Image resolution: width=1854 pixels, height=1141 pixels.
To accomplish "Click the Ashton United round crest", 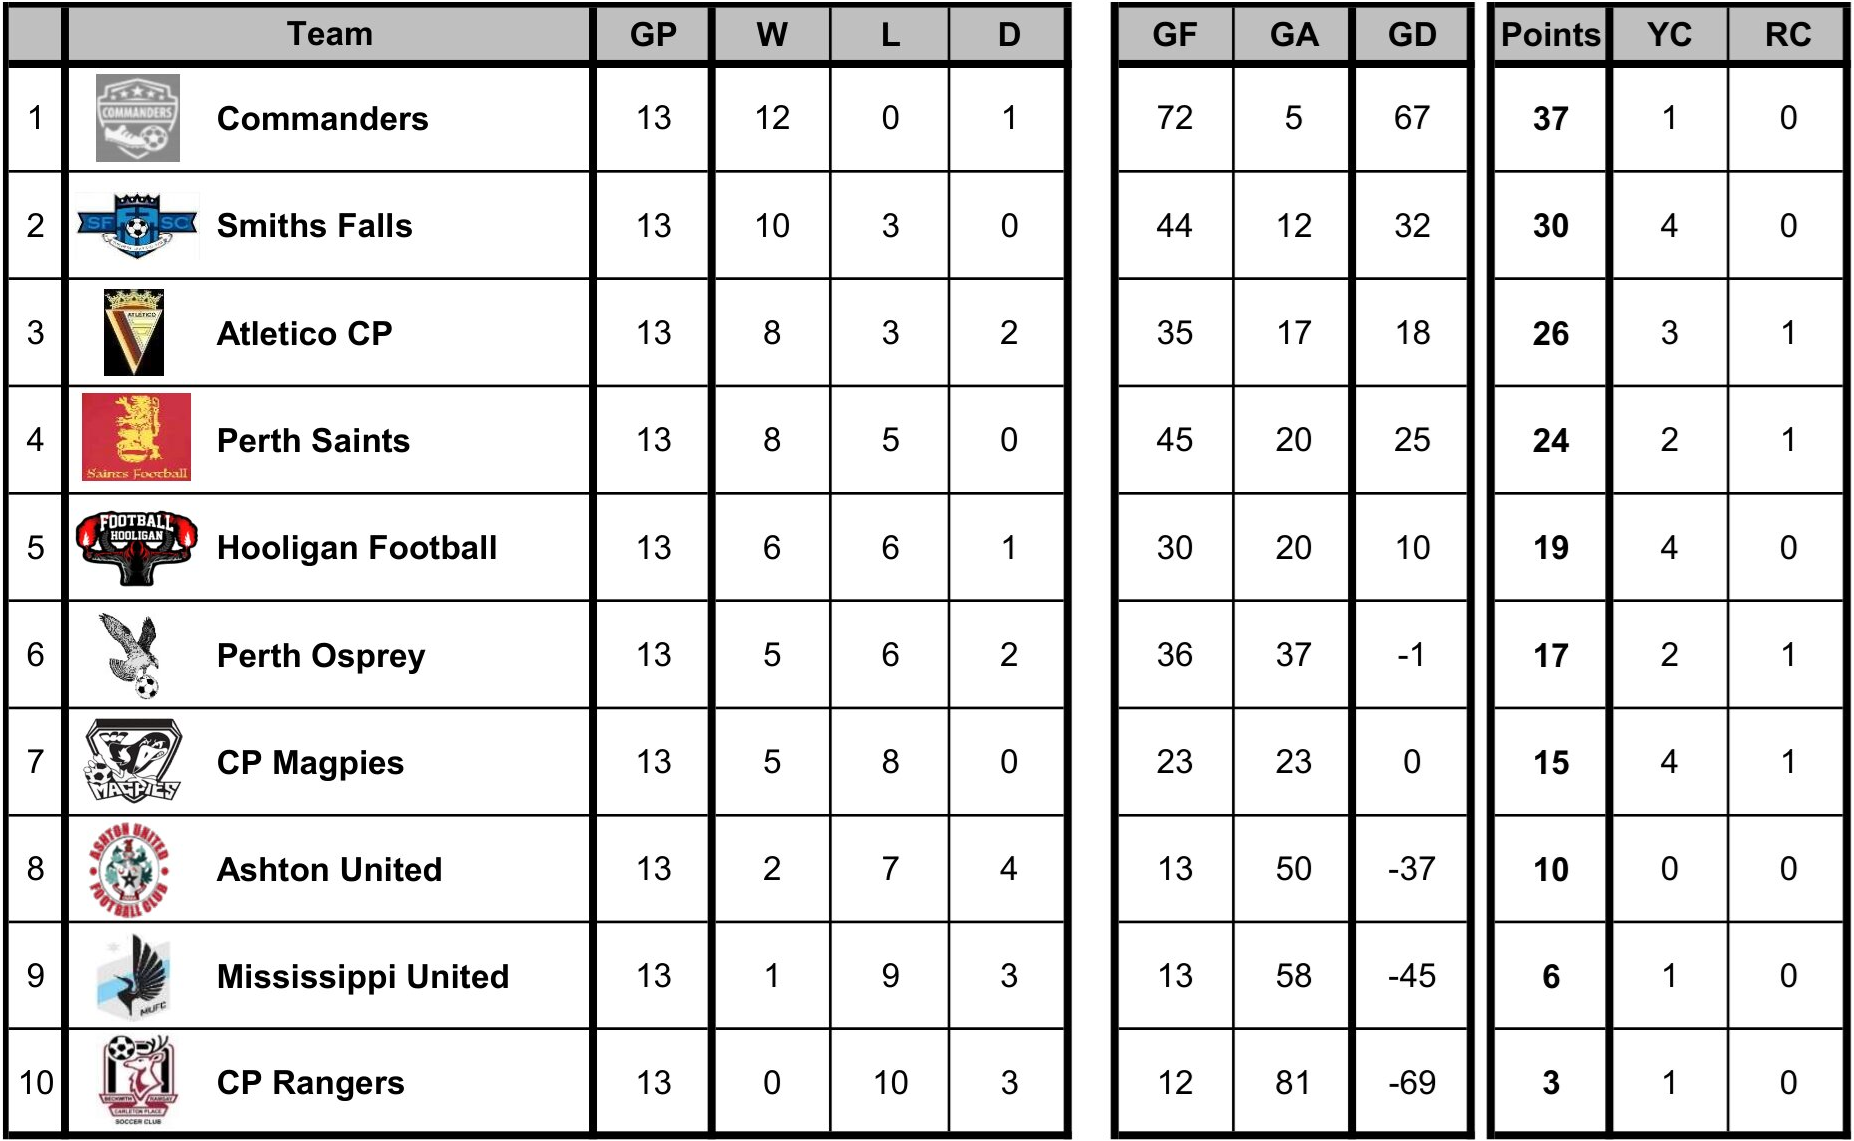I will coord(130,869).
